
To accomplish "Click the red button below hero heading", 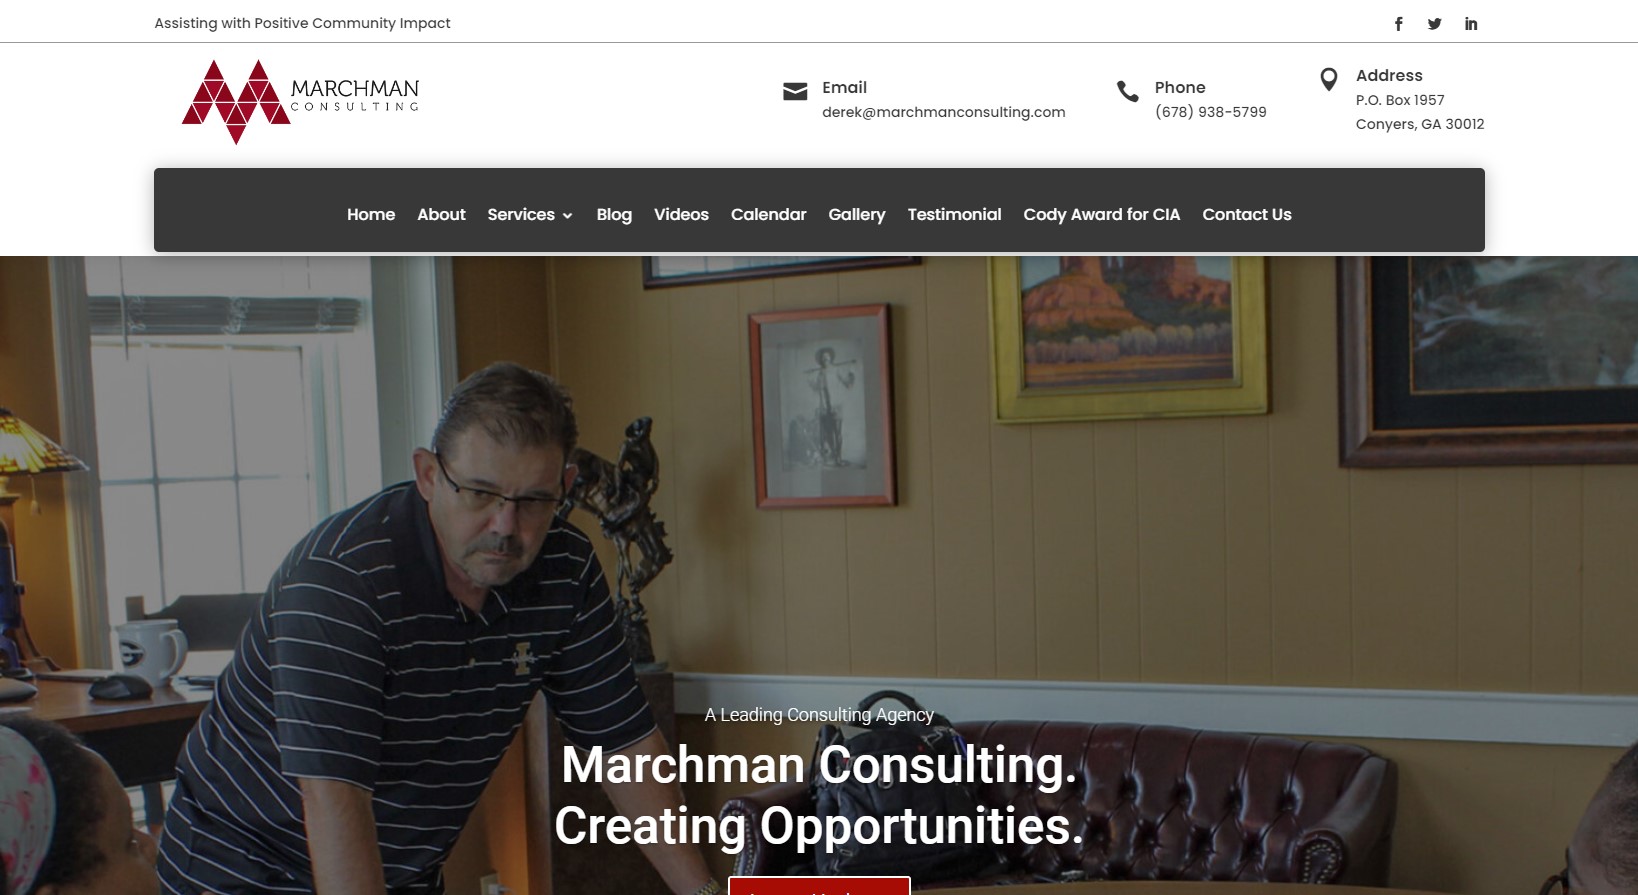I will point(819,886).
